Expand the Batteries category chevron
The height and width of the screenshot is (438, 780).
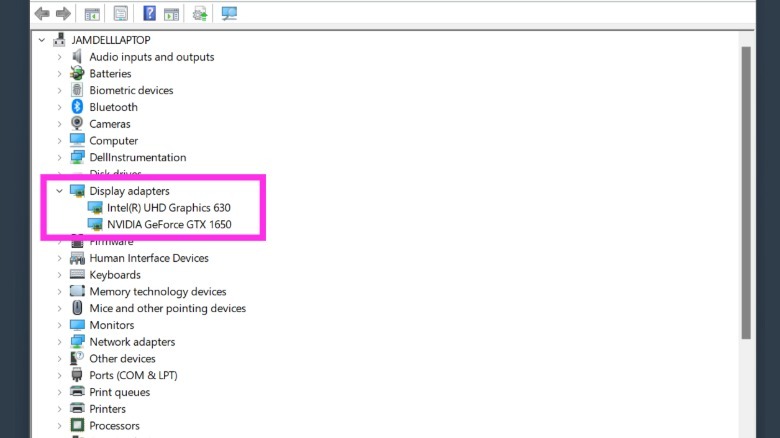coord(59,74)
